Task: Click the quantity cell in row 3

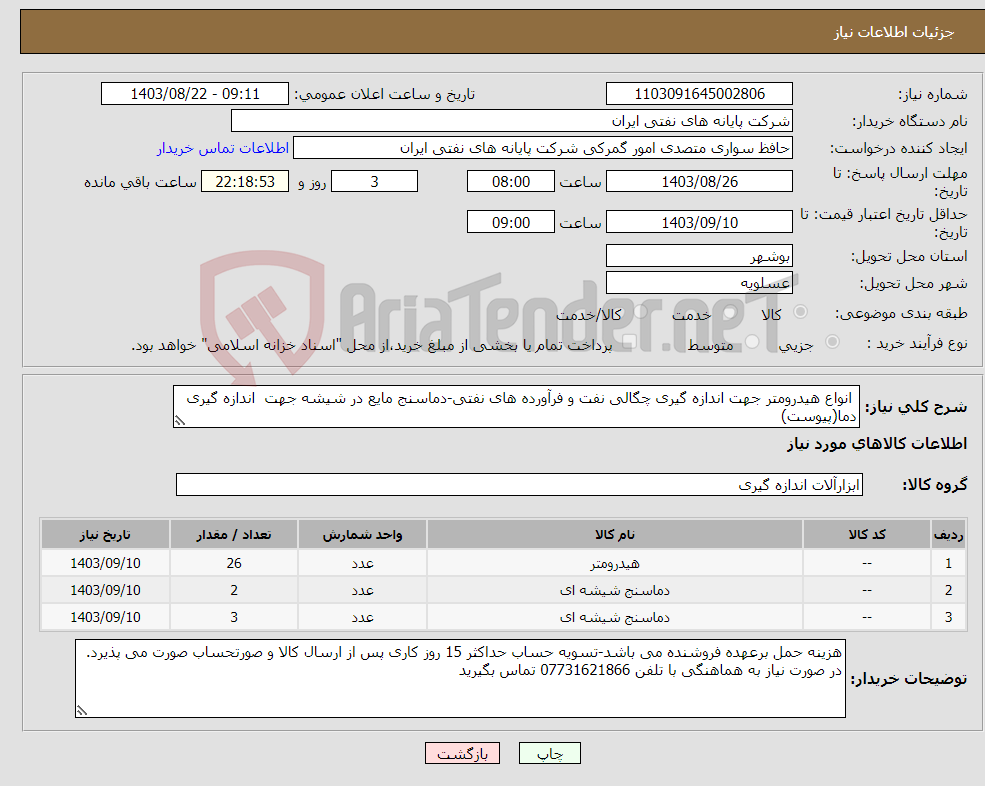Action: 234,617
